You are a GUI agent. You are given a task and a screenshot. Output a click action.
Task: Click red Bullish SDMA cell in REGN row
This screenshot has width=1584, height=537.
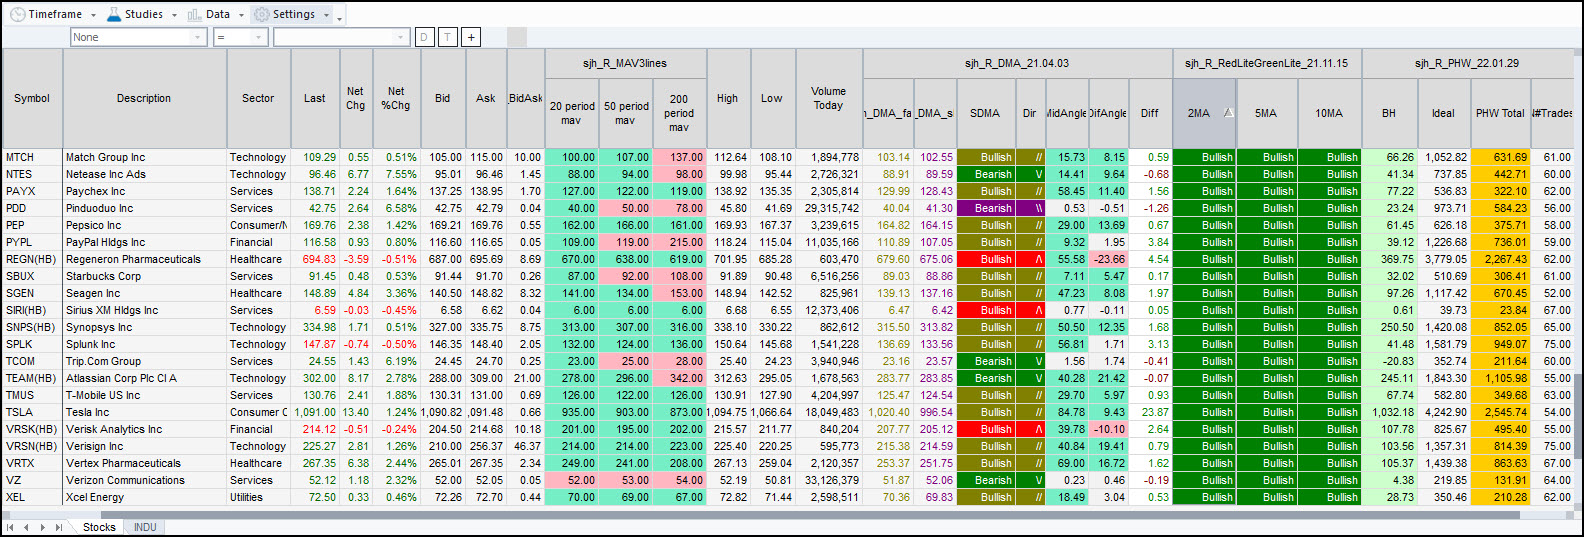click(986, 259)
